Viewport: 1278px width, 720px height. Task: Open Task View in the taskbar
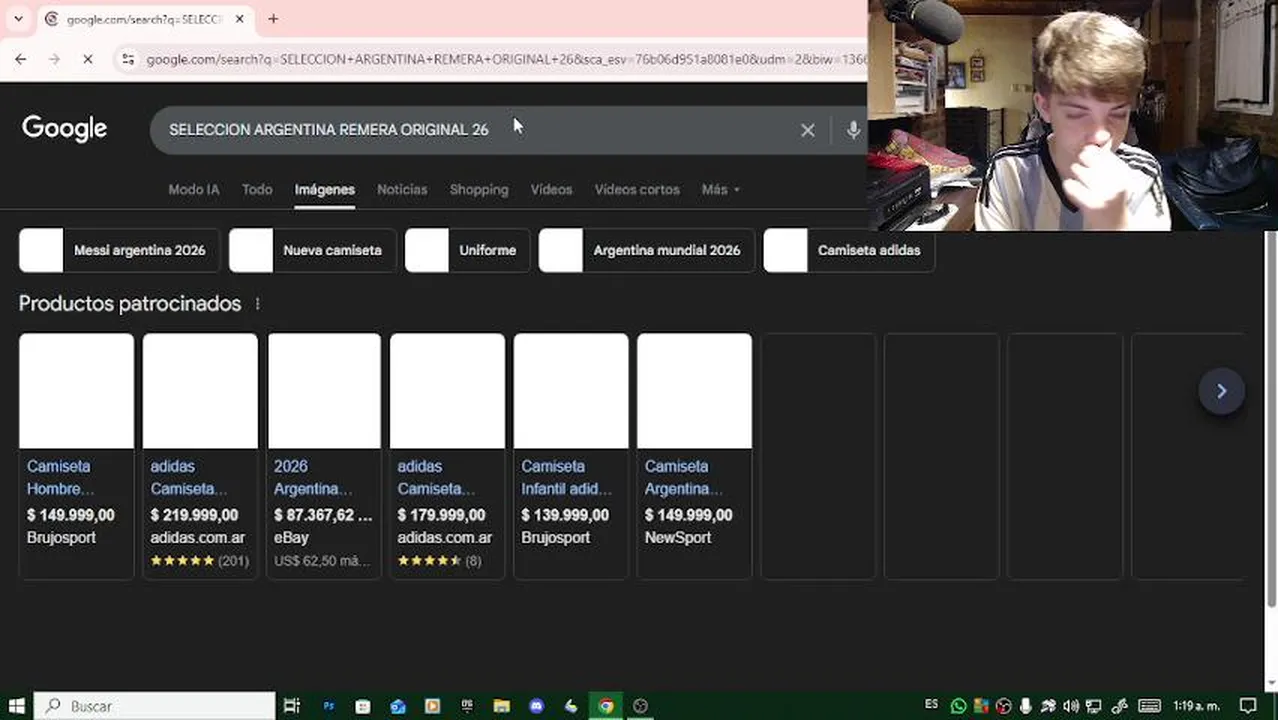tap(292, 706)
